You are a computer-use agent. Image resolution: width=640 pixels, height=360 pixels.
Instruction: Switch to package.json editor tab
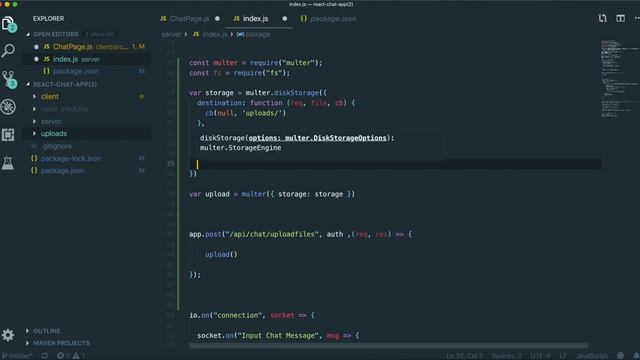328,19
